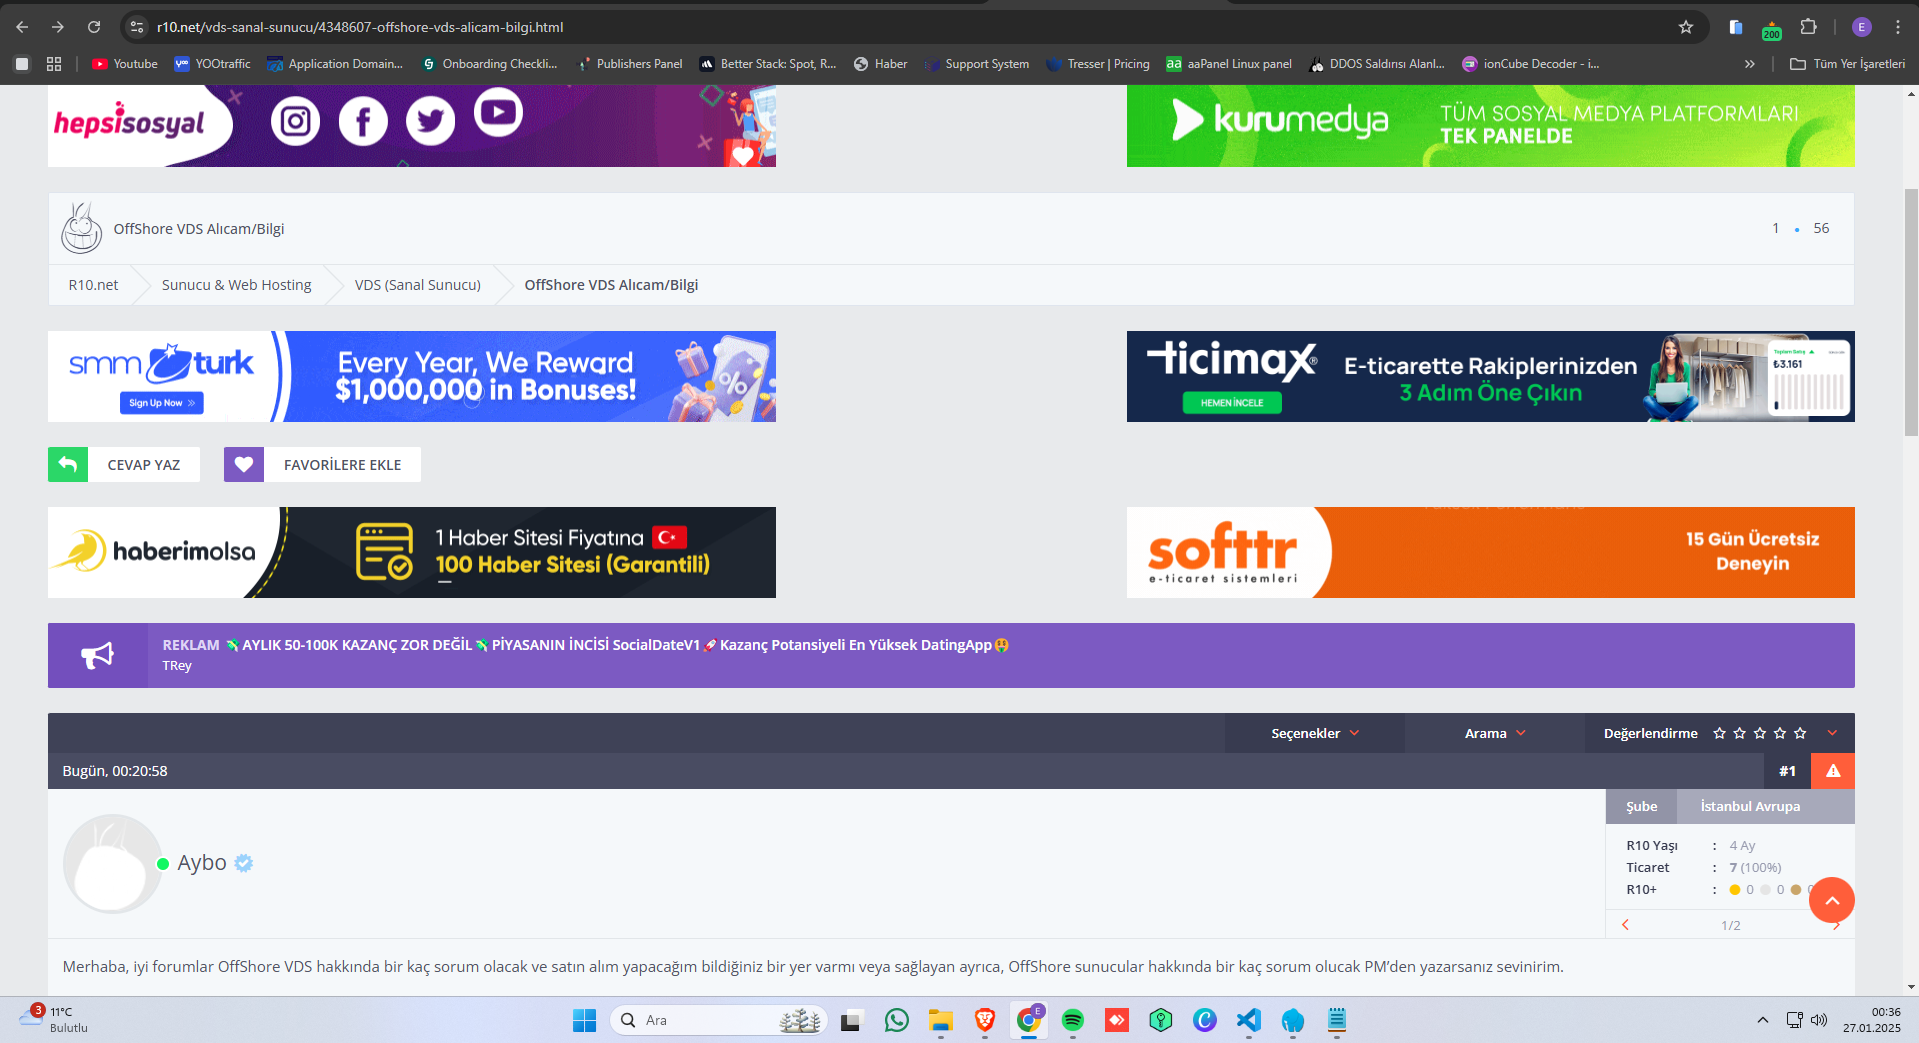
Task: Open the Tüm Yer İşaretleri folder
Action: tap(1847, 64)
